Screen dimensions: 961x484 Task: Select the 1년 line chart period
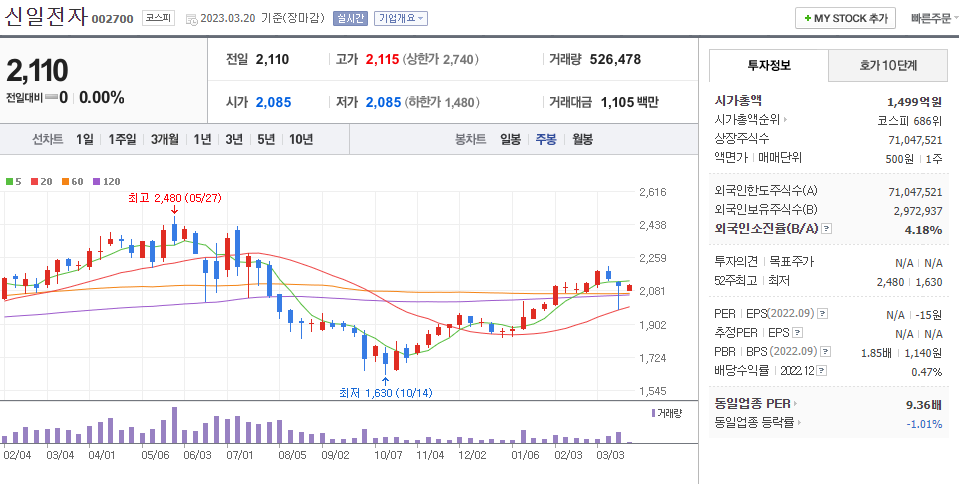pyautogui.click(x=202, y=139)
